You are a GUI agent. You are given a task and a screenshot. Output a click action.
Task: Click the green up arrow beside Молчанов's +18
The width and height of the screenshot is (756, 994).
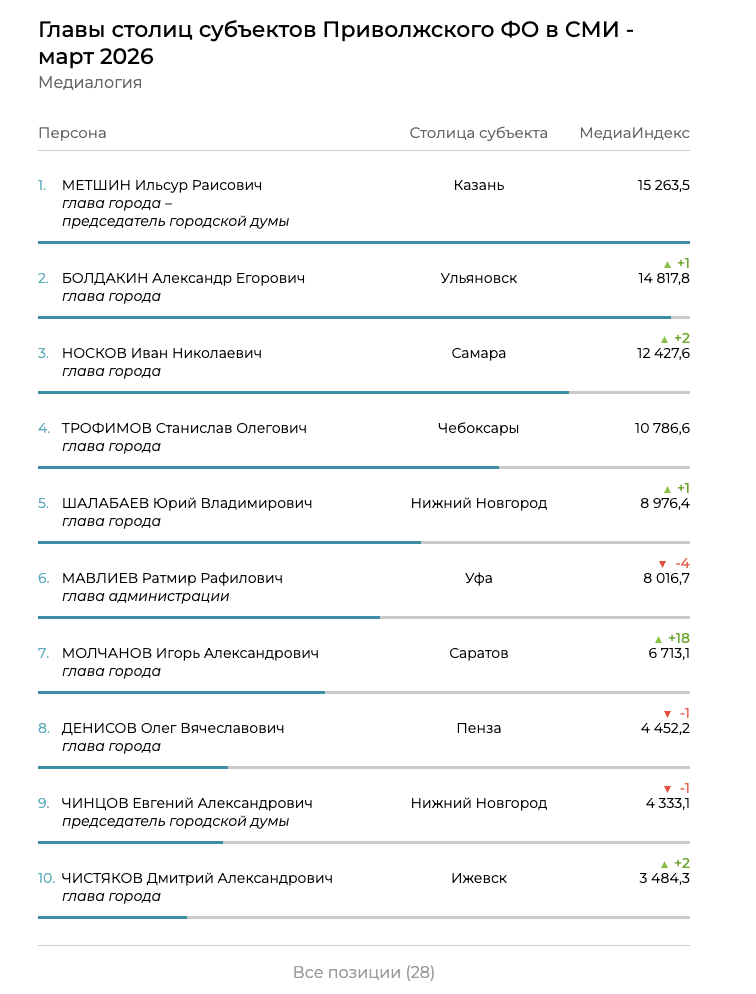[658, 639]
